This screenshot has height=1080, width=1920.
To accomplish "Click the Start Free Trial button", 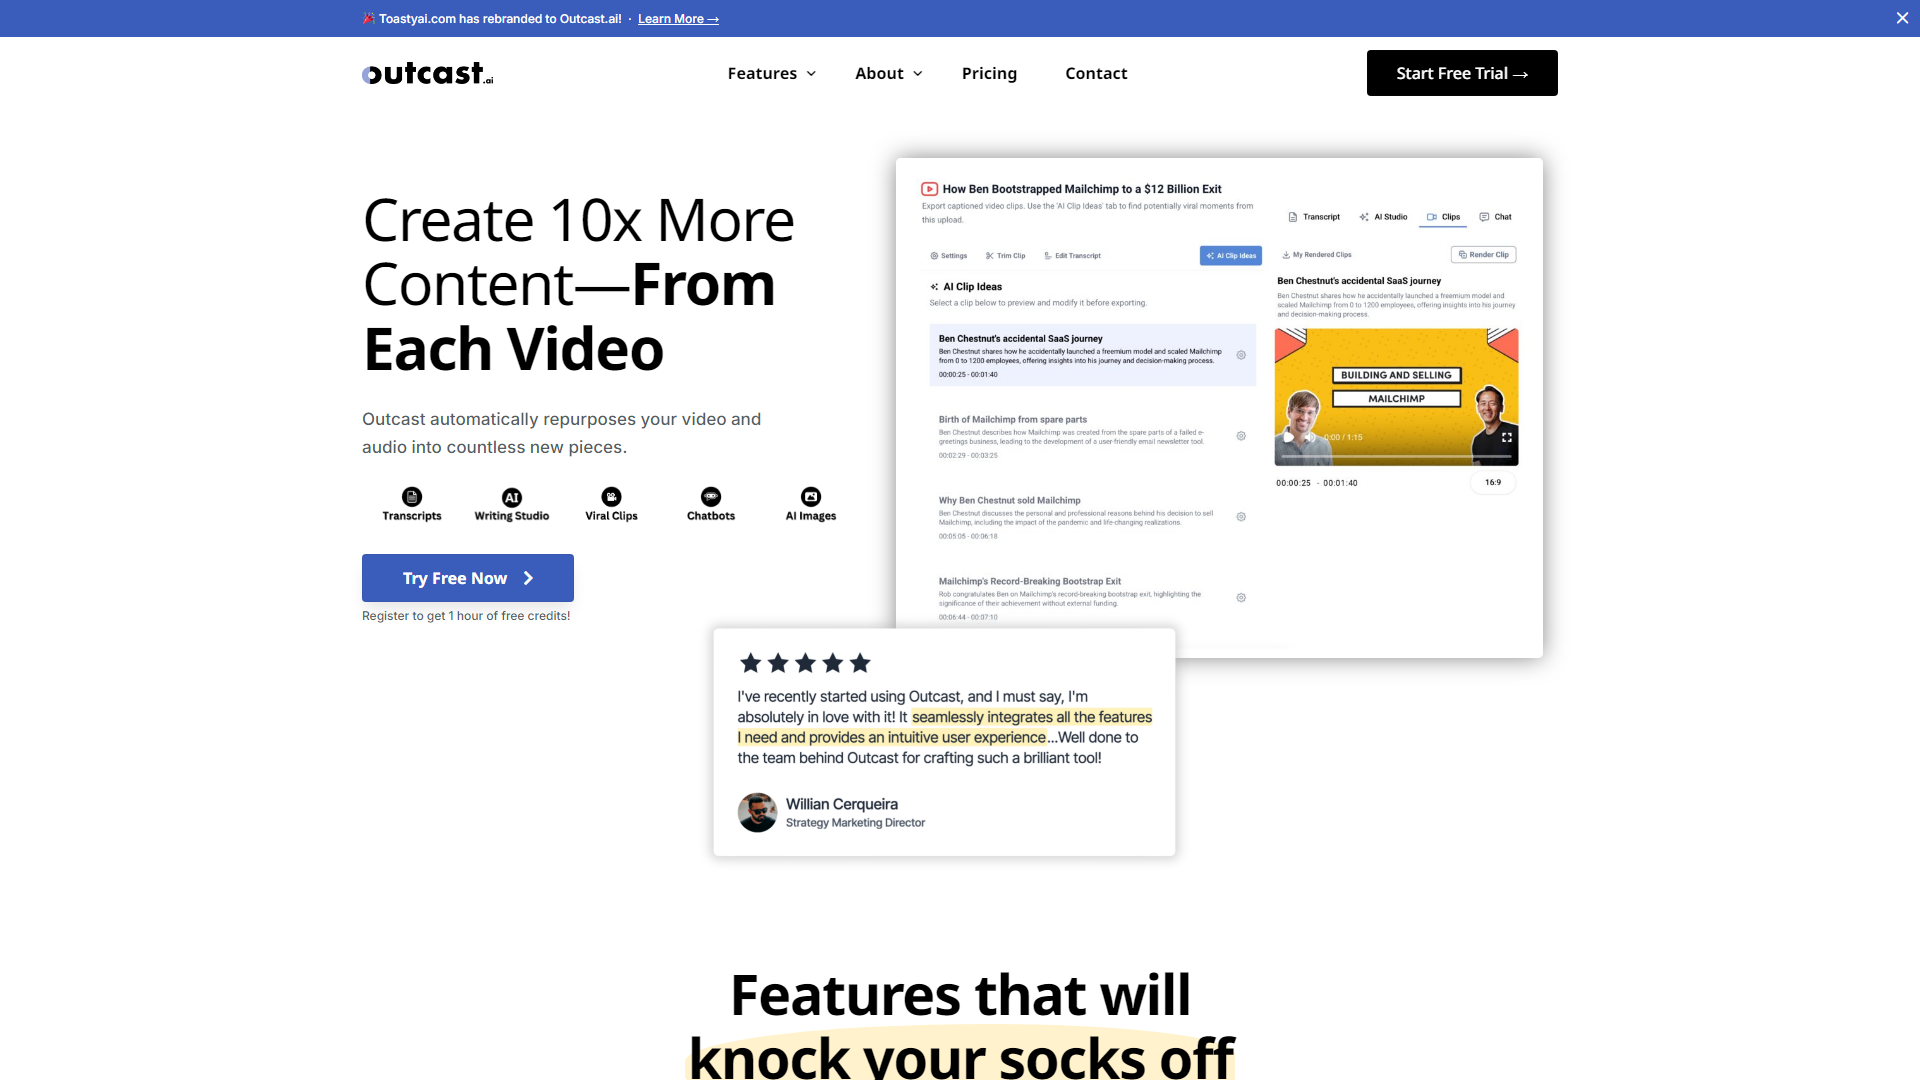I will (1461, 73).
